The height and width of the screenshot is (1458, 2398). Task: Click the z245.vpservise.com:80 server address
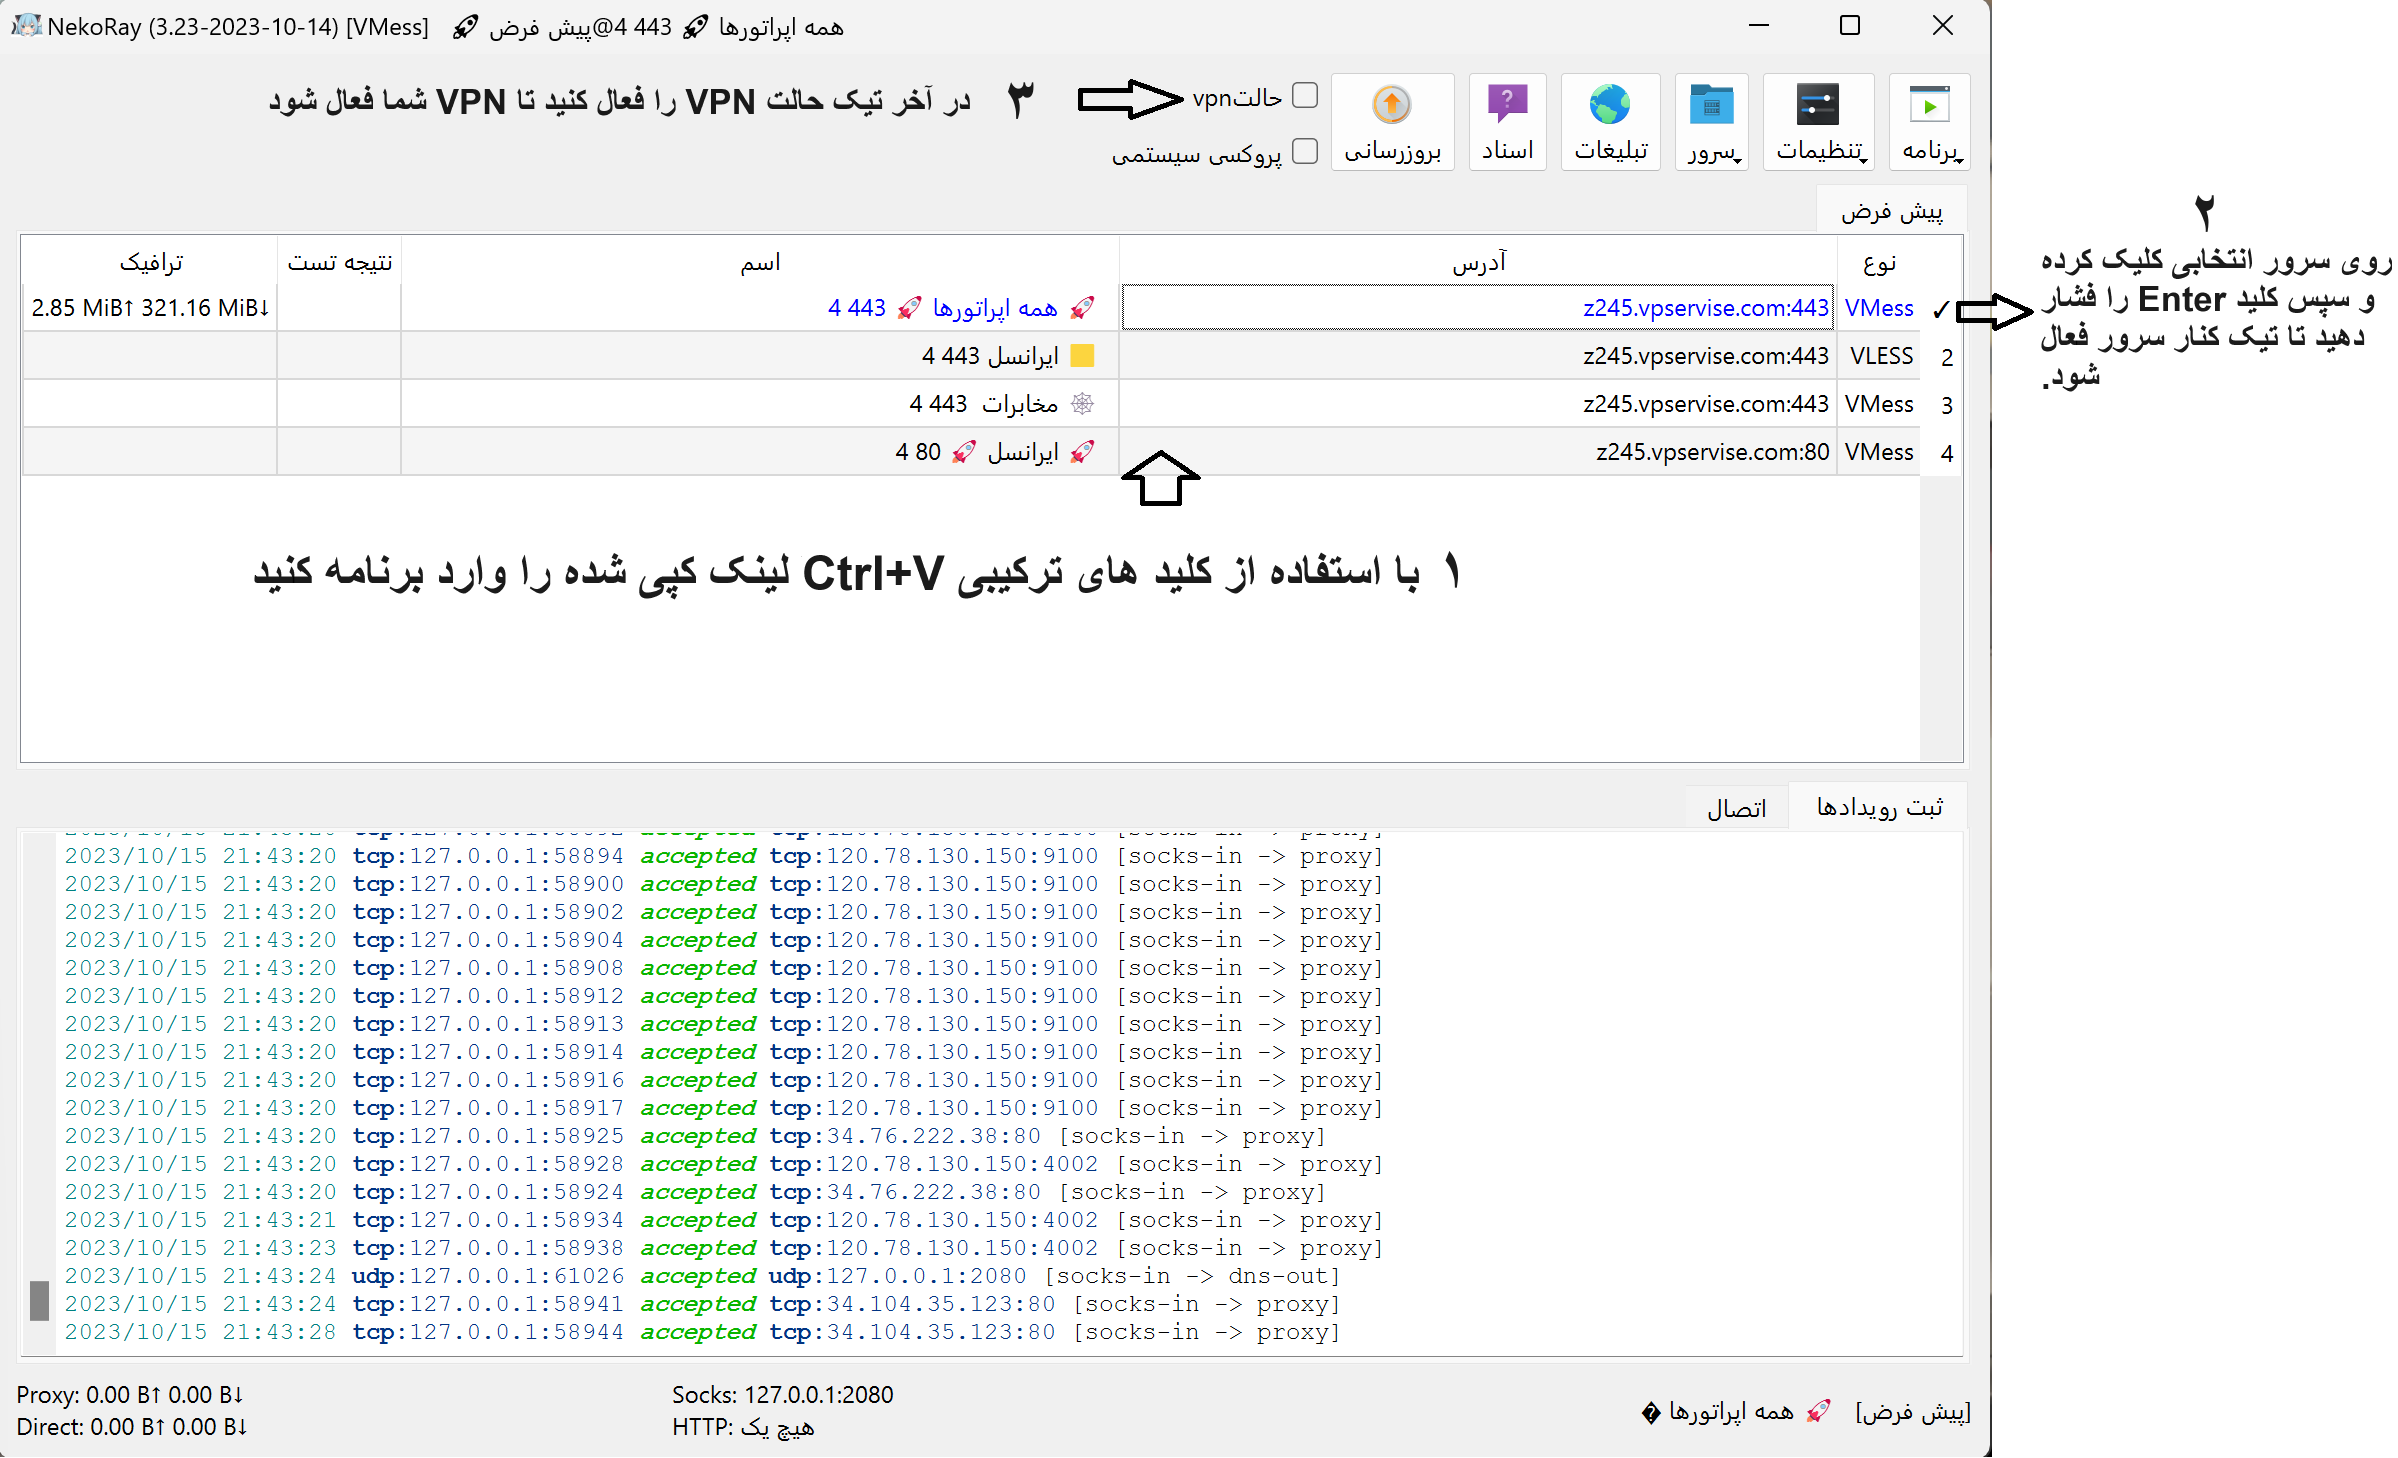coord(1712,452)
